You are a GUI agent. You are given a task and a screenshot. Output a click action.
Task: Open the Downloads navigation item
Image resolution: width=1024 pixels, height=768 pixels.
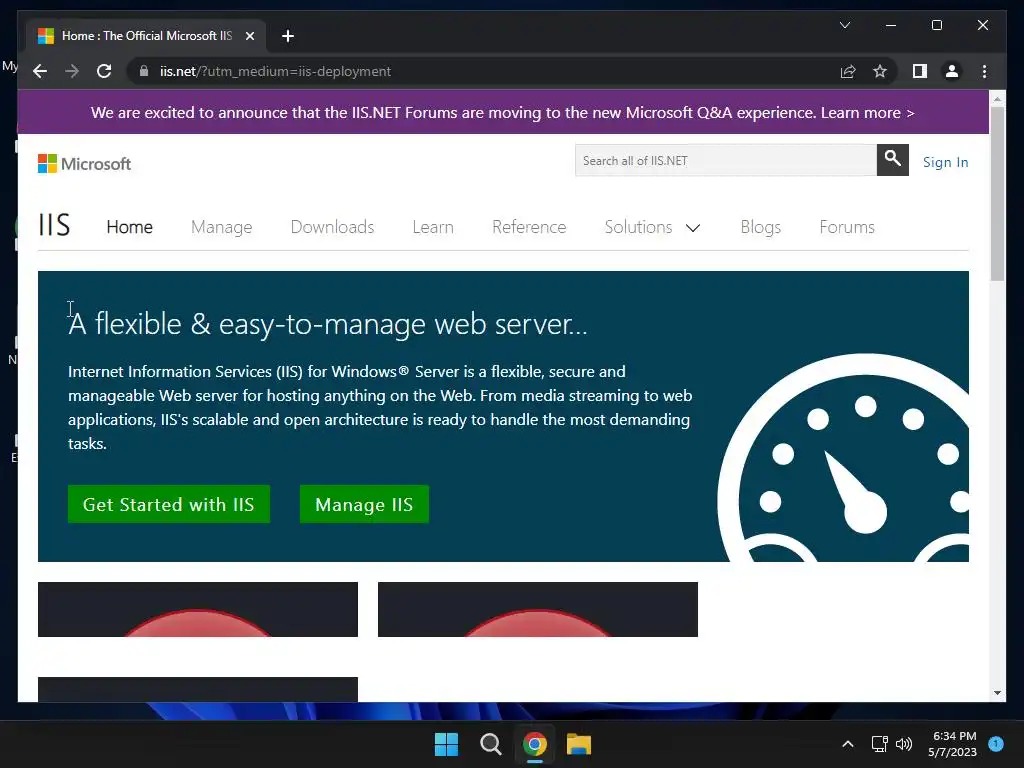[332, 227]
